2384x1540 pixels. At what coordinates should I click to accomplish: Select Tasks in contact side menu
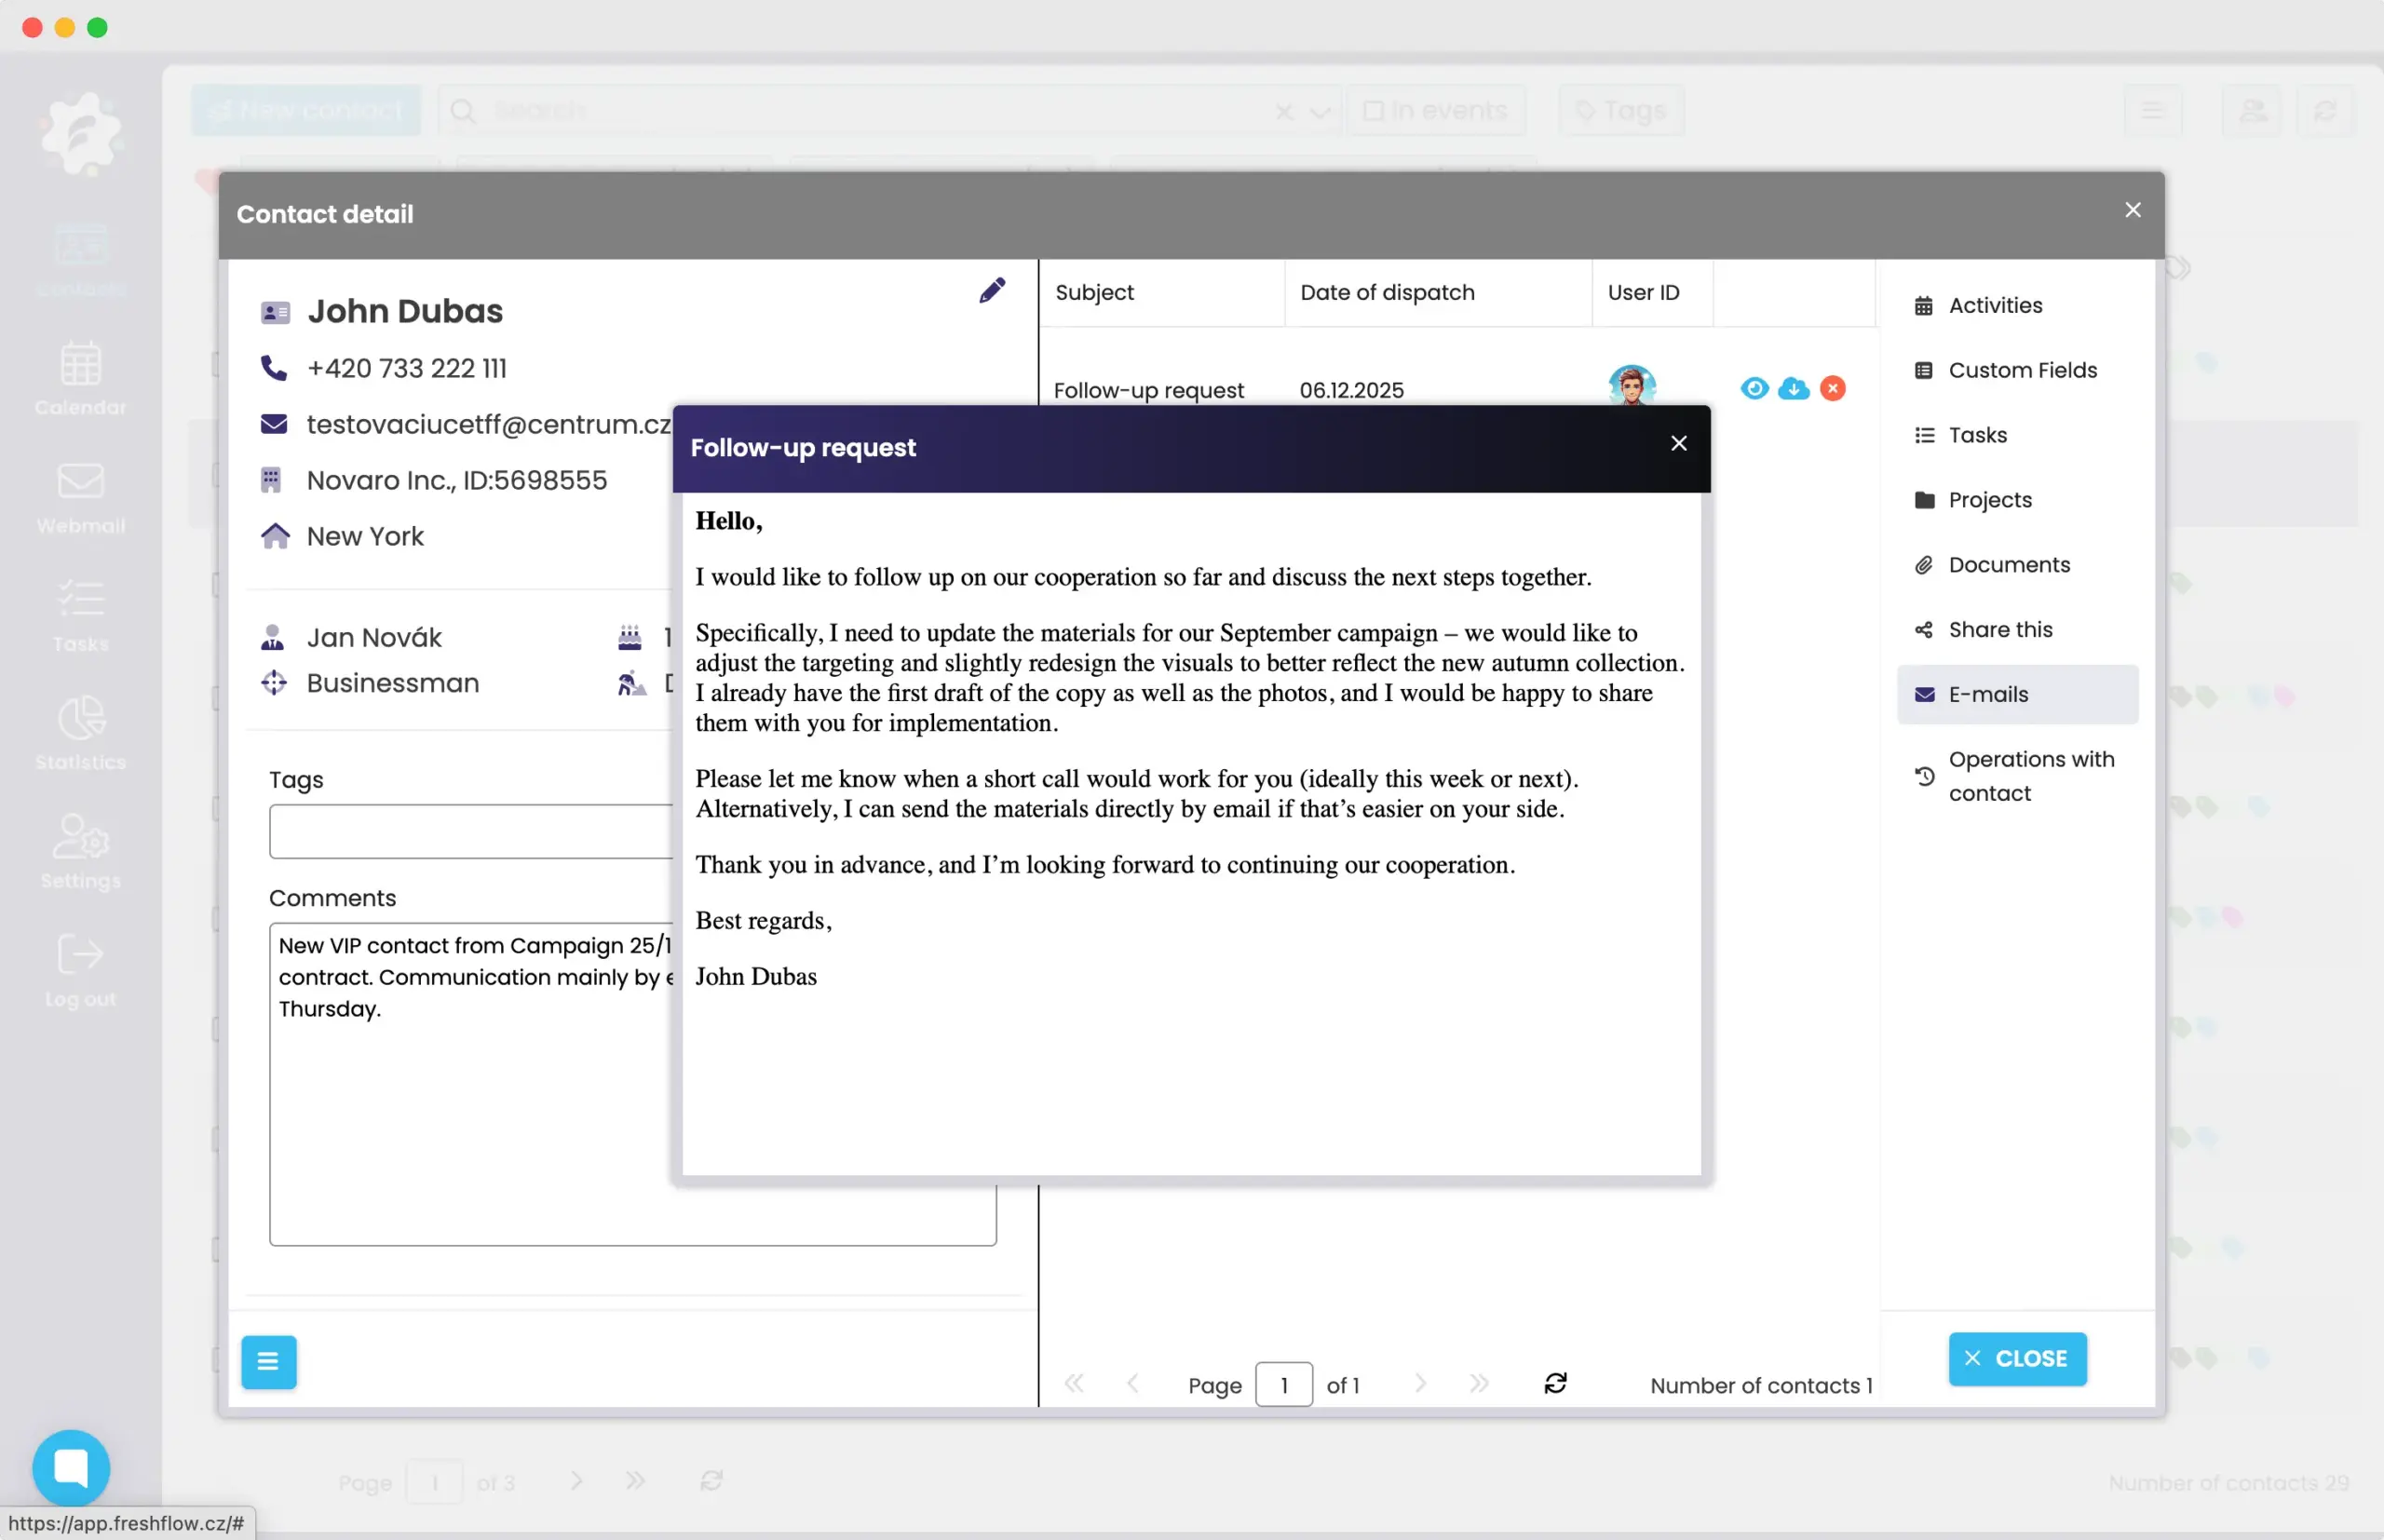click(1976, 435)
